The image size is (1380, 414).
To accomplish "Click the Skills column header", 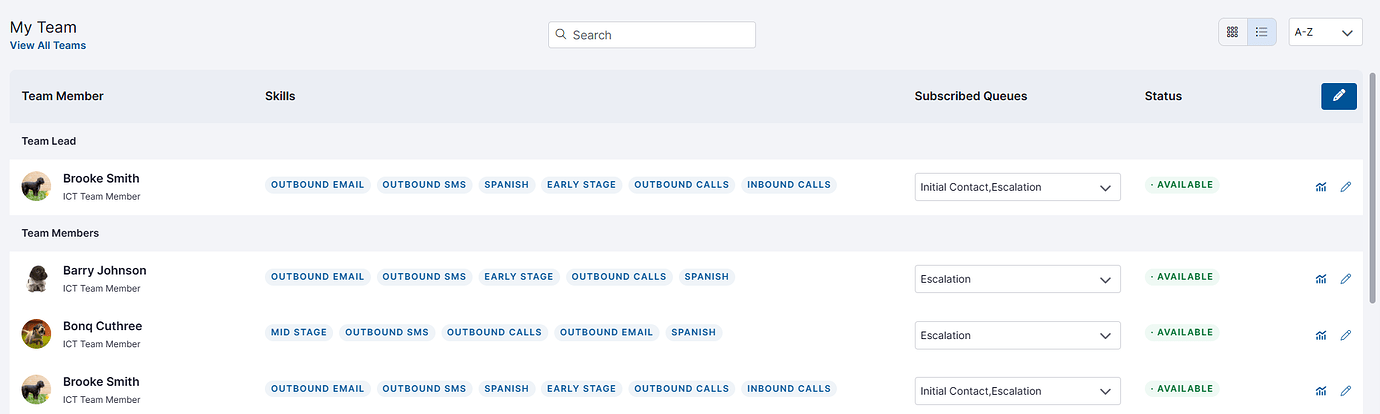I will pos(280,96).
